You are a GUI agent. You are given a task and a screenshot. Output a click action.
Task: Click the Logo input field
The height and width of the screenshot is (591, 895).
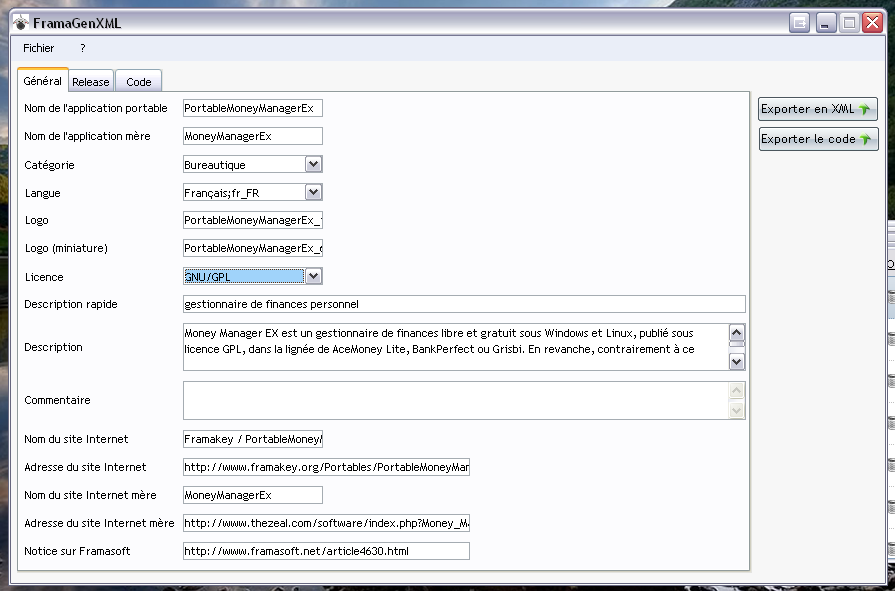253,220
